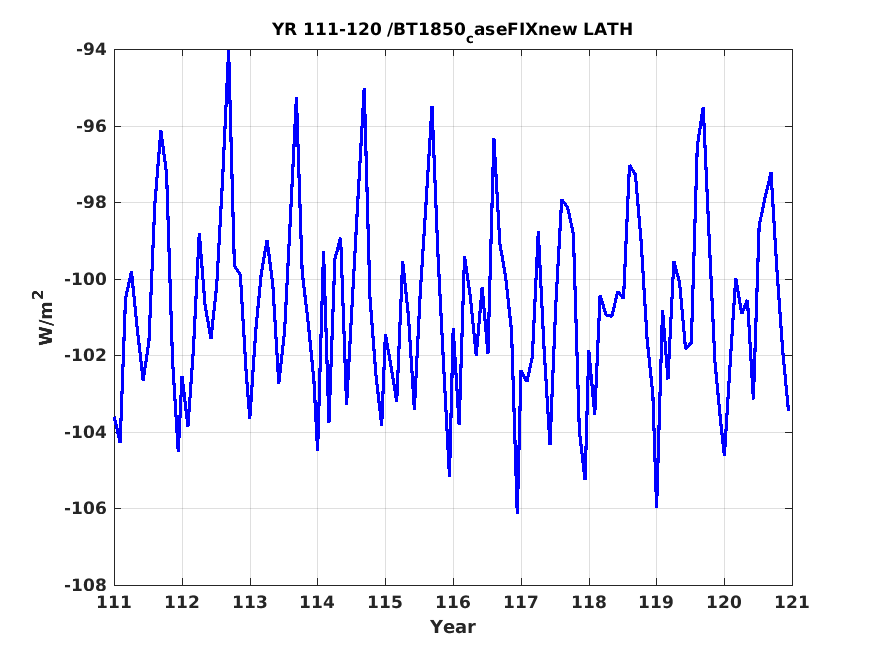
Task: Click the x-axis tick label 113
Action: tap(249, 602)
